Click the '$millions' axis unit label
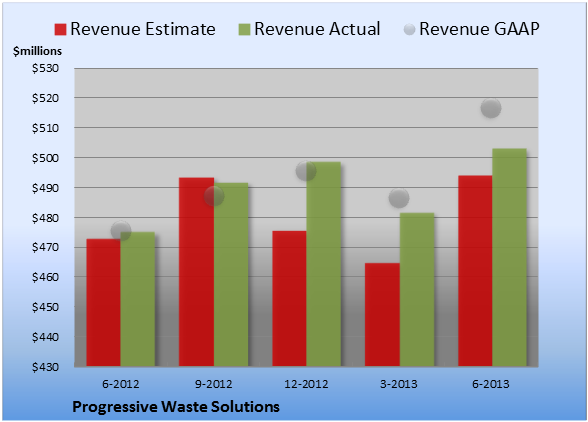Screen dimensions: 588x422 pos(38,51)
